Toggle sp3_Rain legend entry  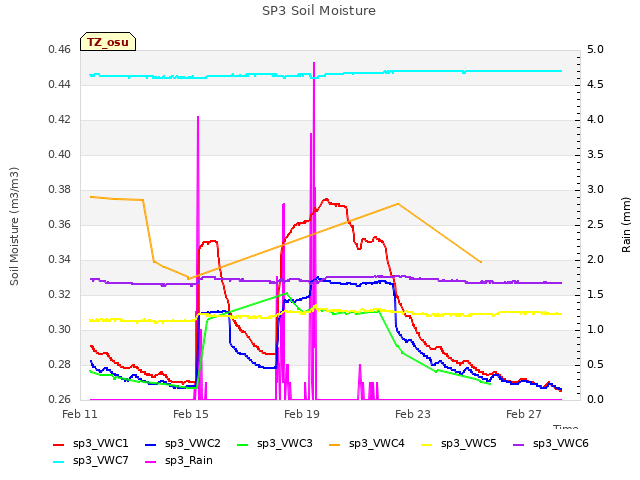(x=179, y=461)
